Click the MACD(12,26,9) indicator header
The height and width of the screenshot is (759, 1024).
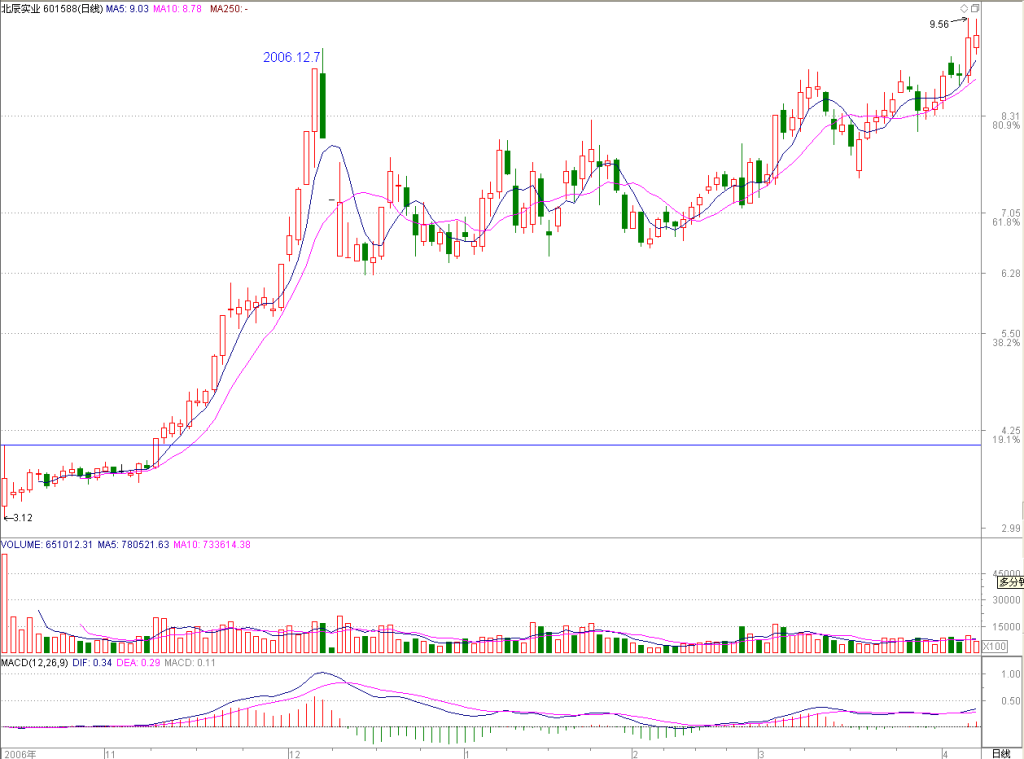point(35,662)
